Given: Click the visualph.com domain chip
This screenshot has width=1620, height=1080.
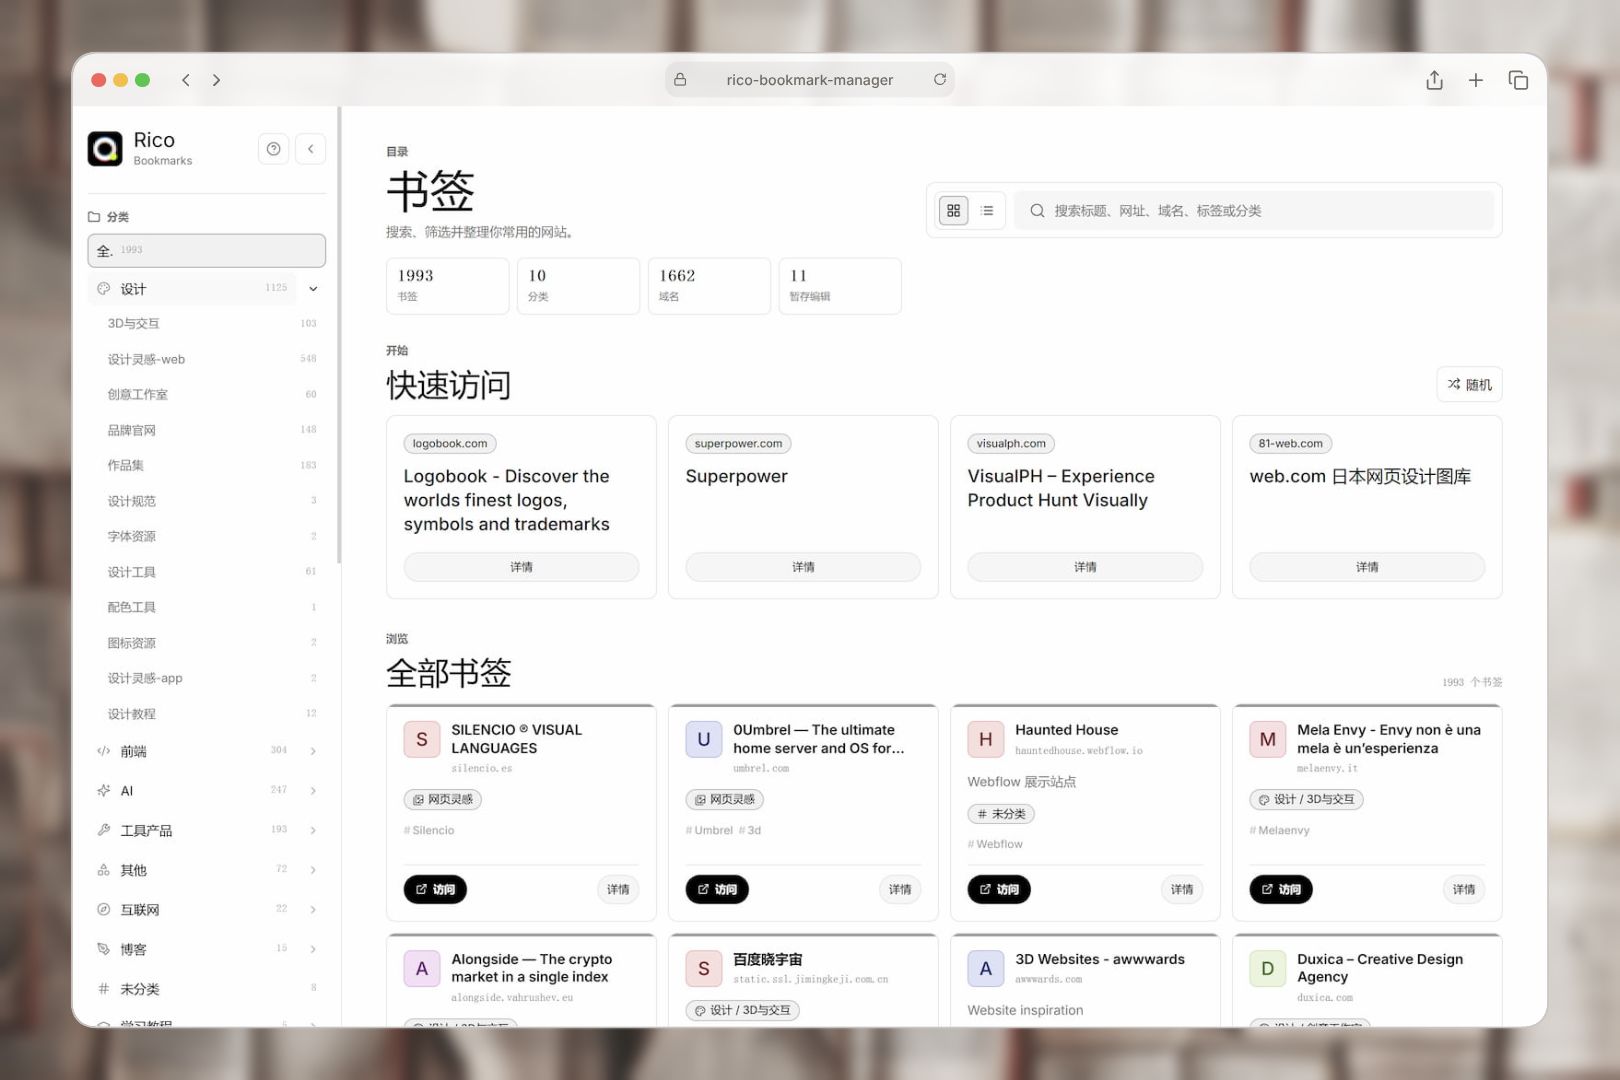Looking at the screenshot, I should [1011, 443].
